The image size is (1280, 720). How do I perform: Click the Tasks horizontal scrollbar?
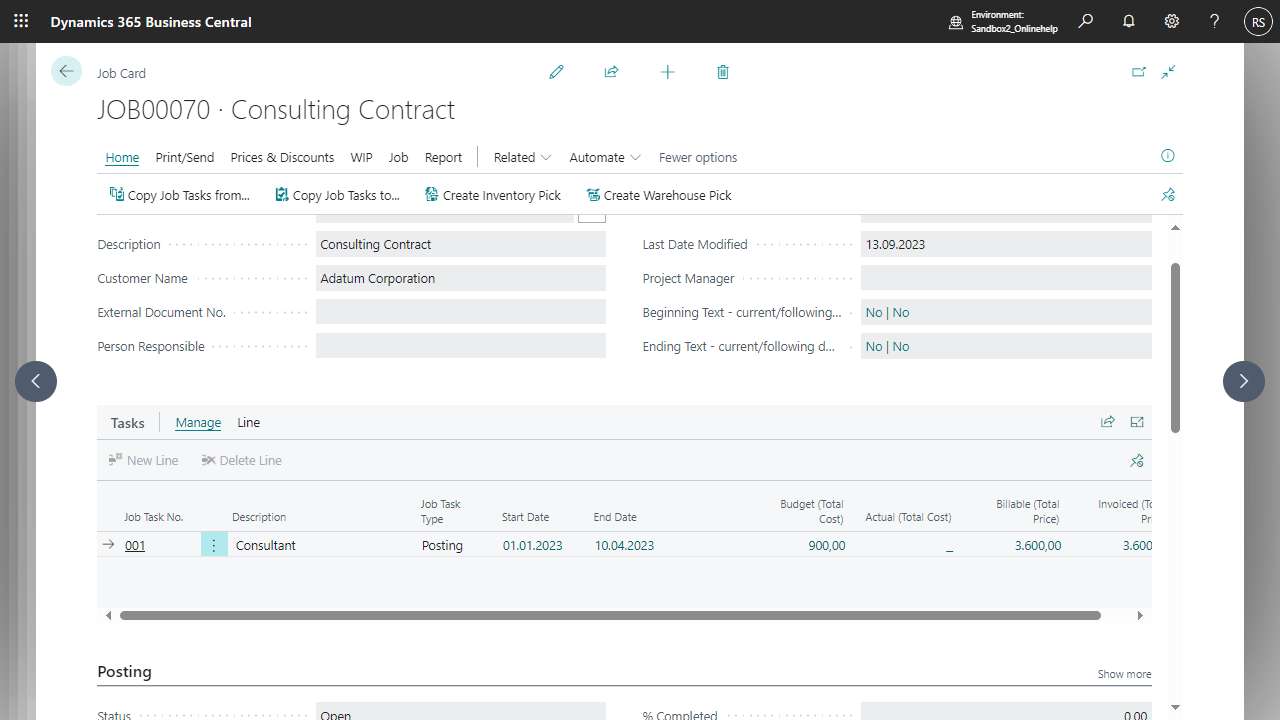pos(610,616)
